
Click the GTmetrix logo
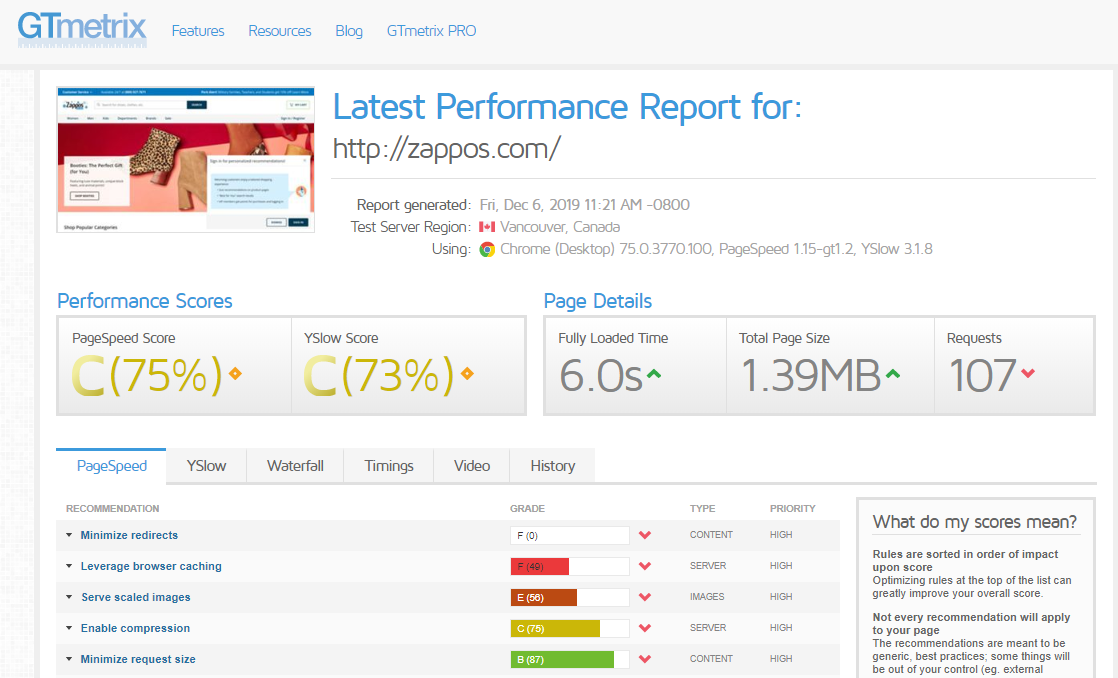tap(82, 30)
